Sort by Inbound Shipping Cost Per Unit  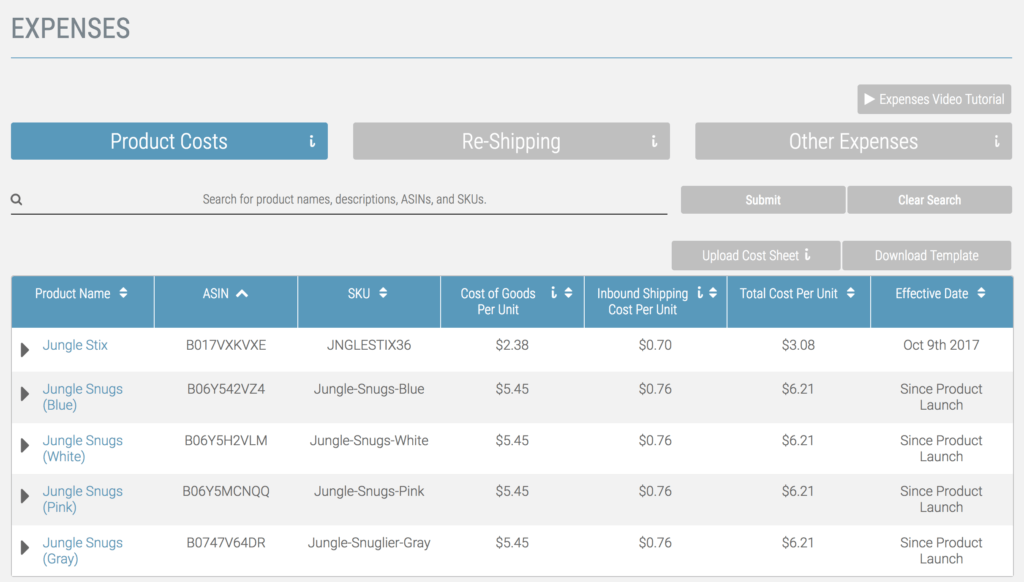click(713, 293)
